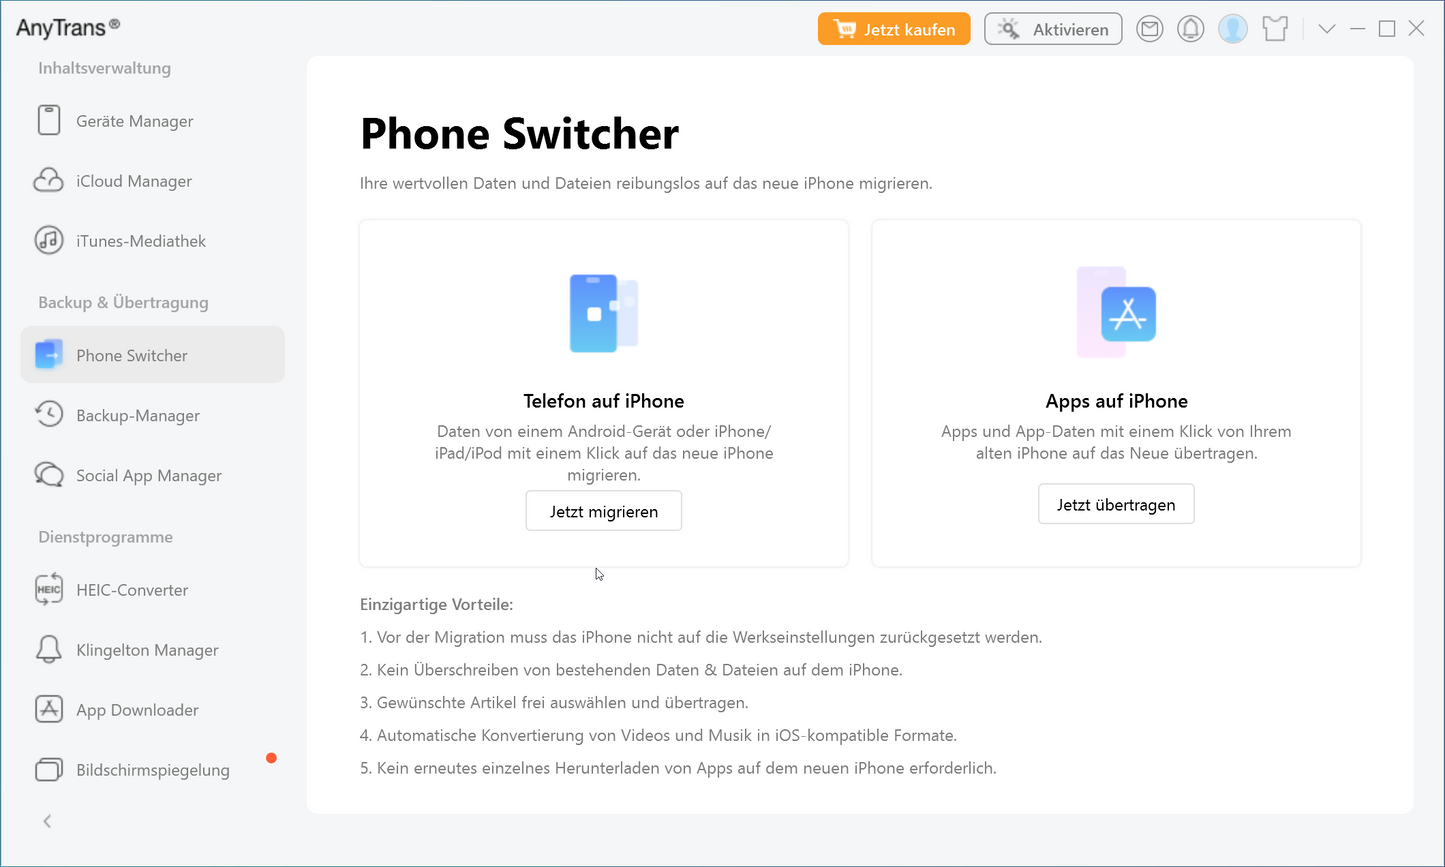Click the Aktivieren button
Screen dimensions: 1445x867
pos(1053,29)
